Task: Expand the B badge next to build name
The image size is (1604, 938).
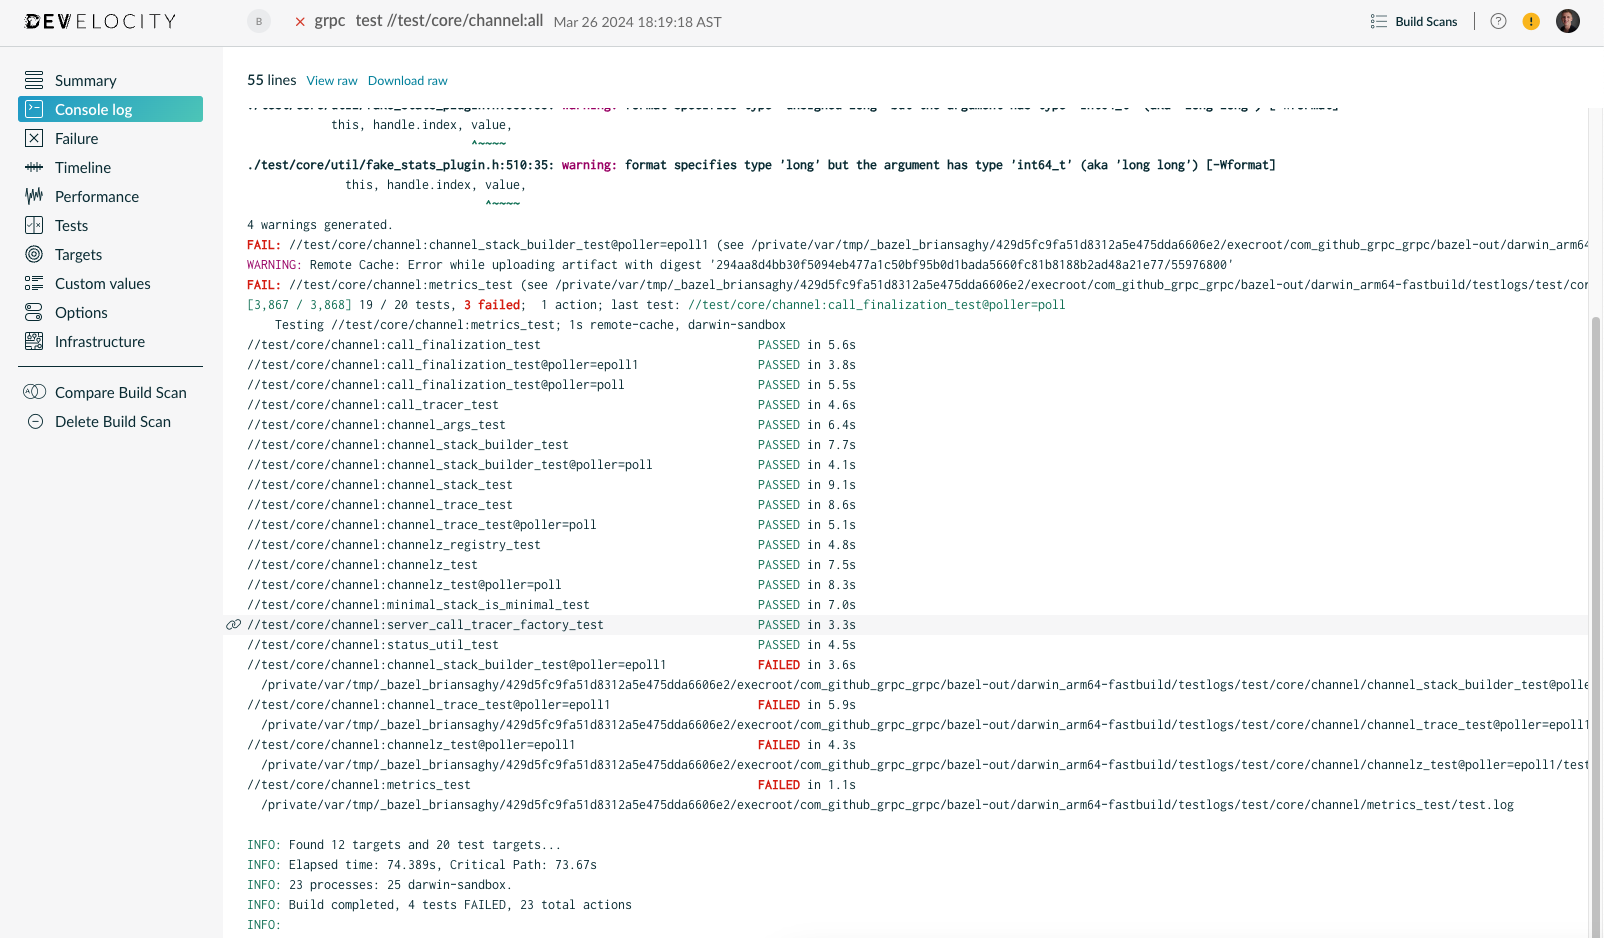Action: click(258, 20)
